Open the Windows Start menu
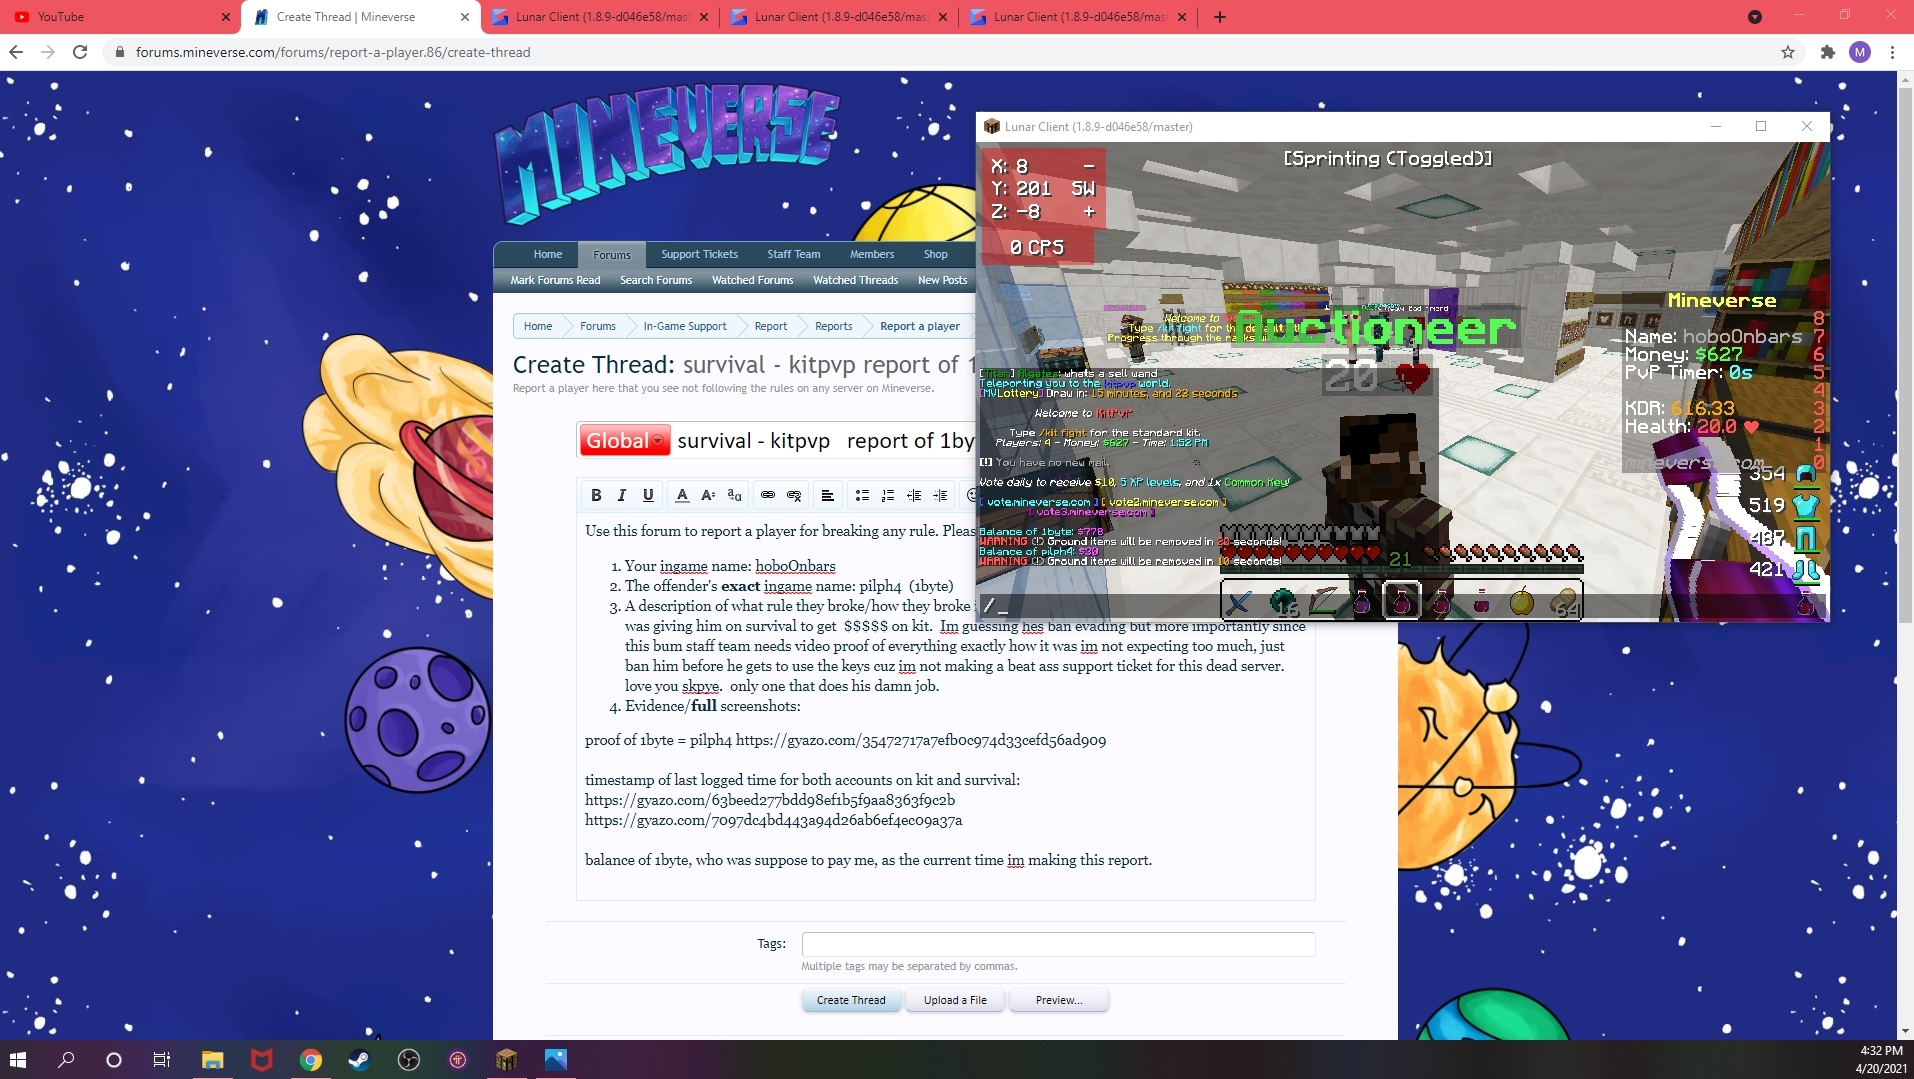The image size is (1914, 1079). click(x=18, y=1060)
